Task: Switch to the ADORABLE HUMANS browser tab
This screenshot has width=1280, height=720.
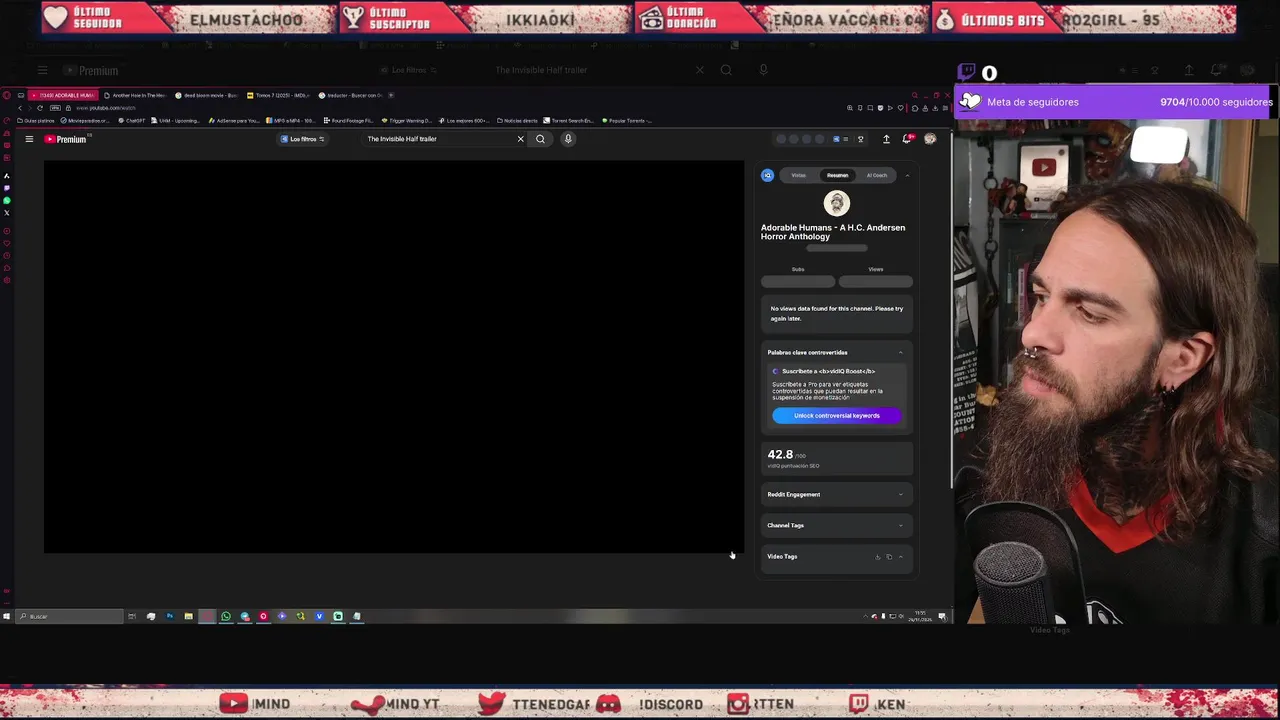Action: 62,95
